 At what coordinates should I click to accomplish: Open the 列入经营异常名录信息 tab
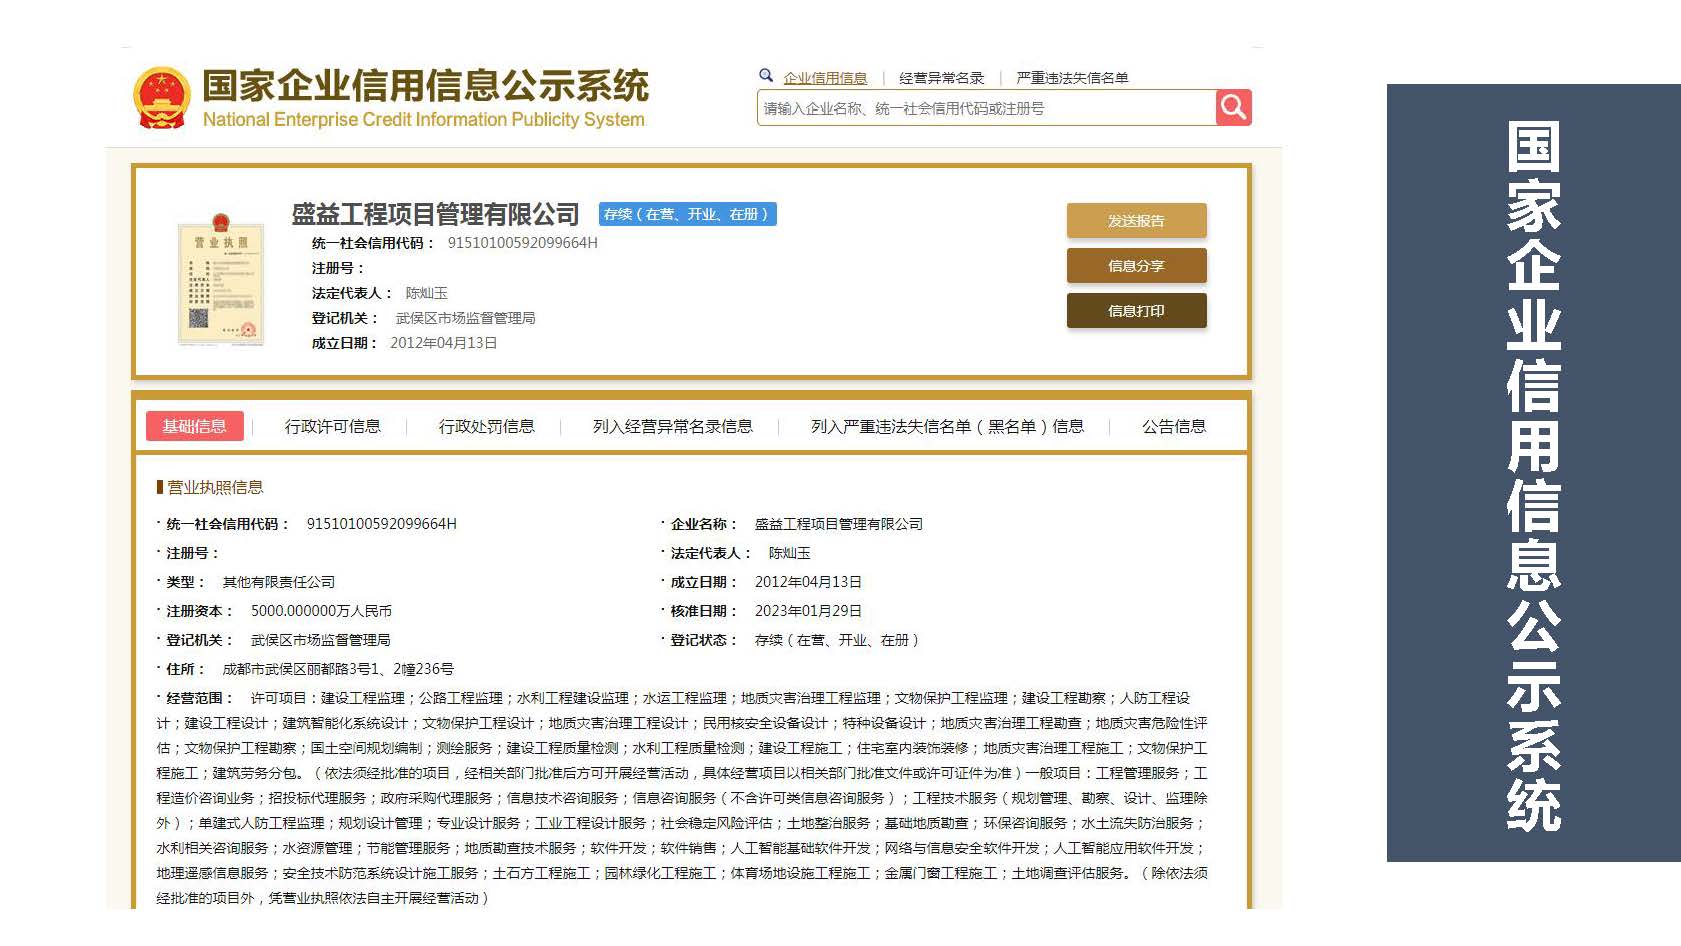[x=673, y=427]
